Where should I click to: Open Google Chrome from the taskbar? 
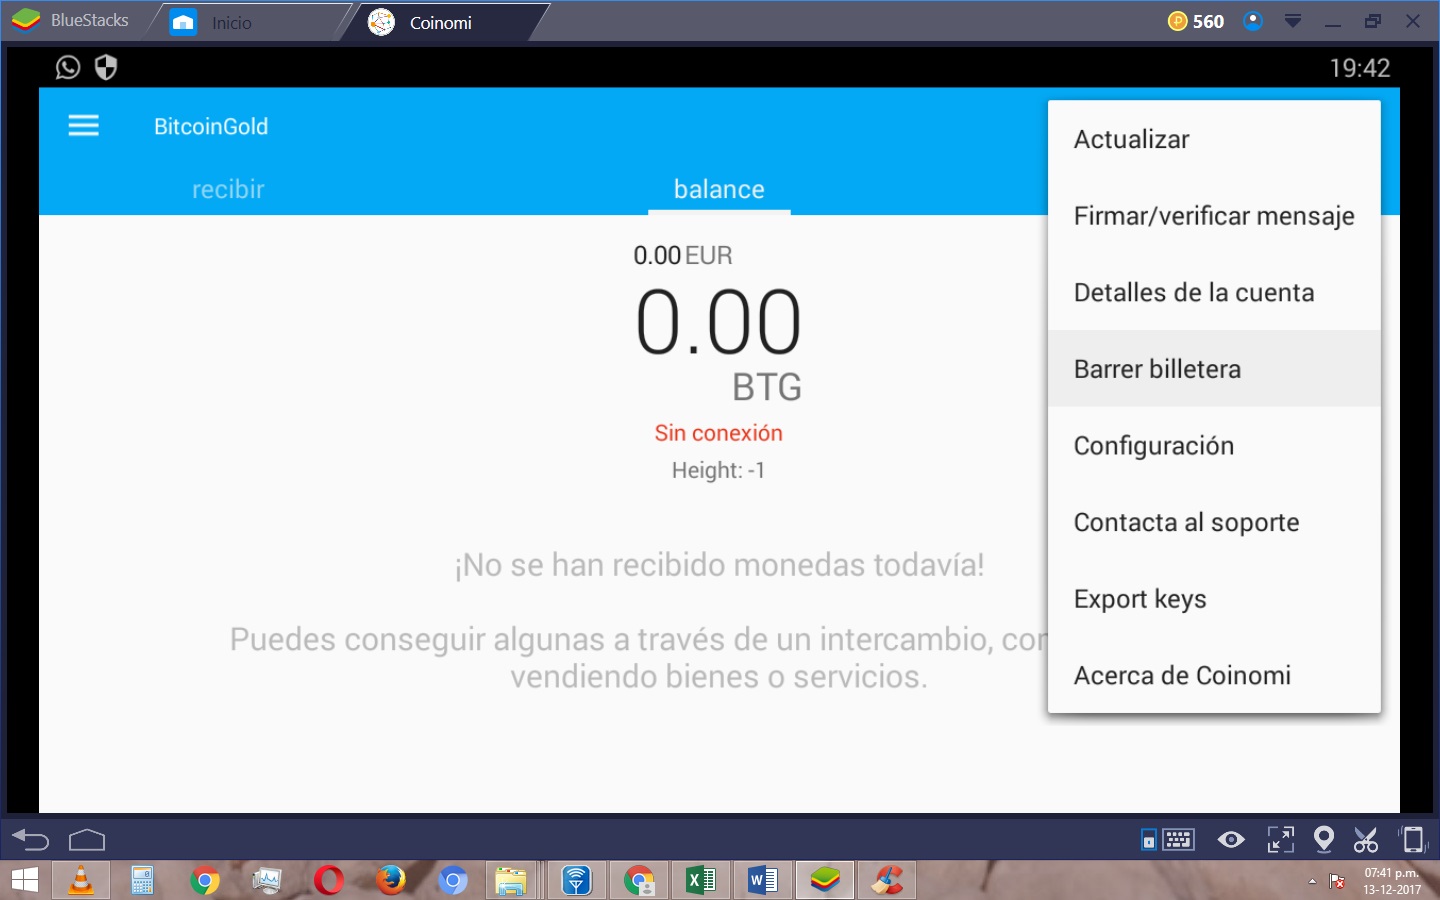[x=205, y=881]
